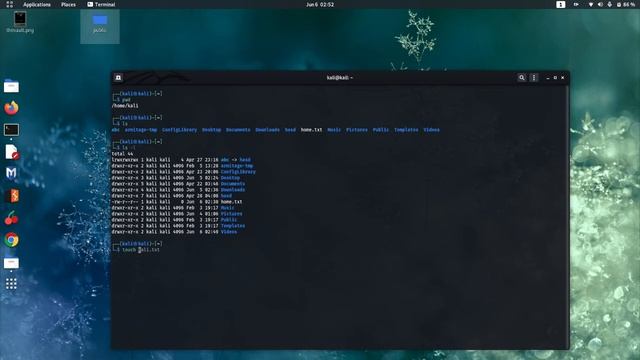Click Downloads in the ls output row
The image size is (640, 360).
(x=267, y=130)
